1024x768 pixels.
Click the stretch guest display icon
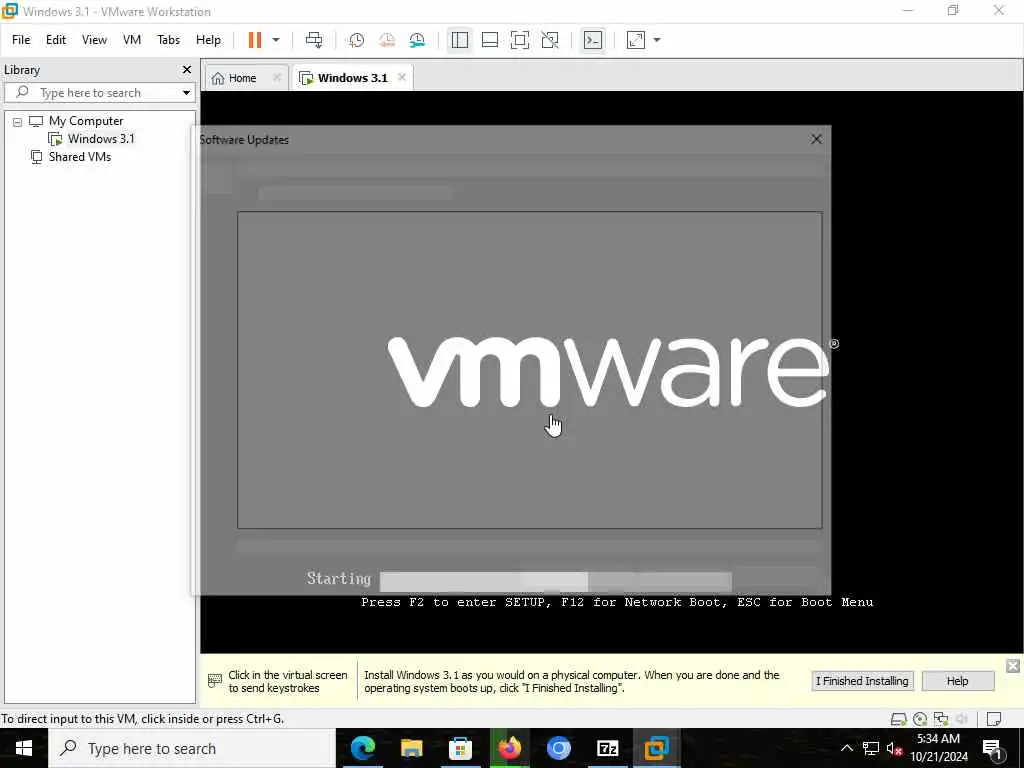635,40
